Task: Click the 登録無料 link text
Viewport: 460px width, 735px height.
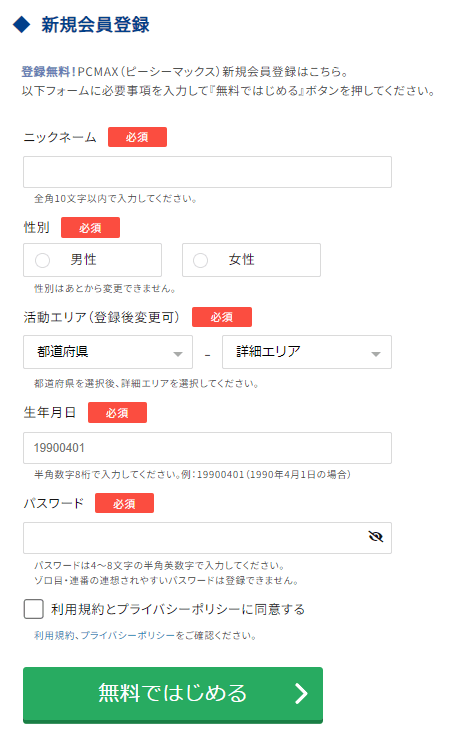Action: [x=46, y=72]
